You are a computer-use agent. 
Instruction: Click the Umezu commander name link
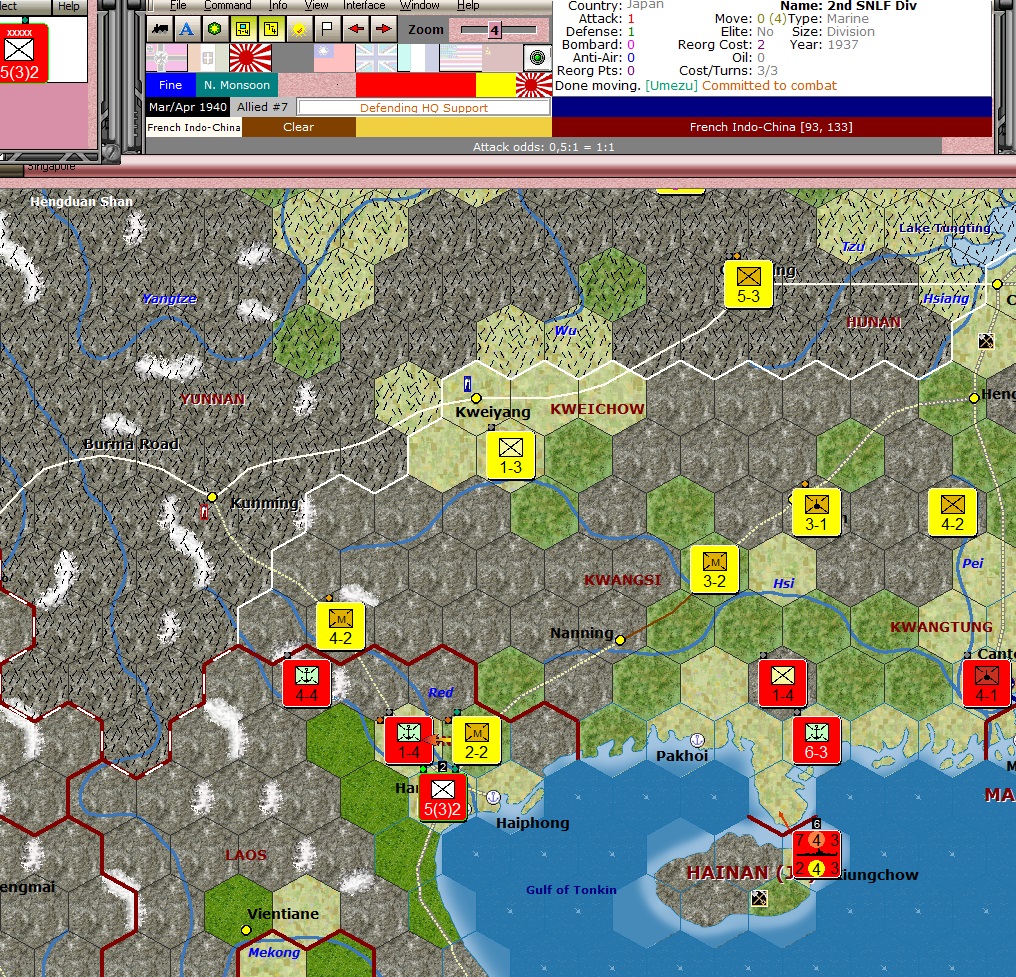point(671,86)
